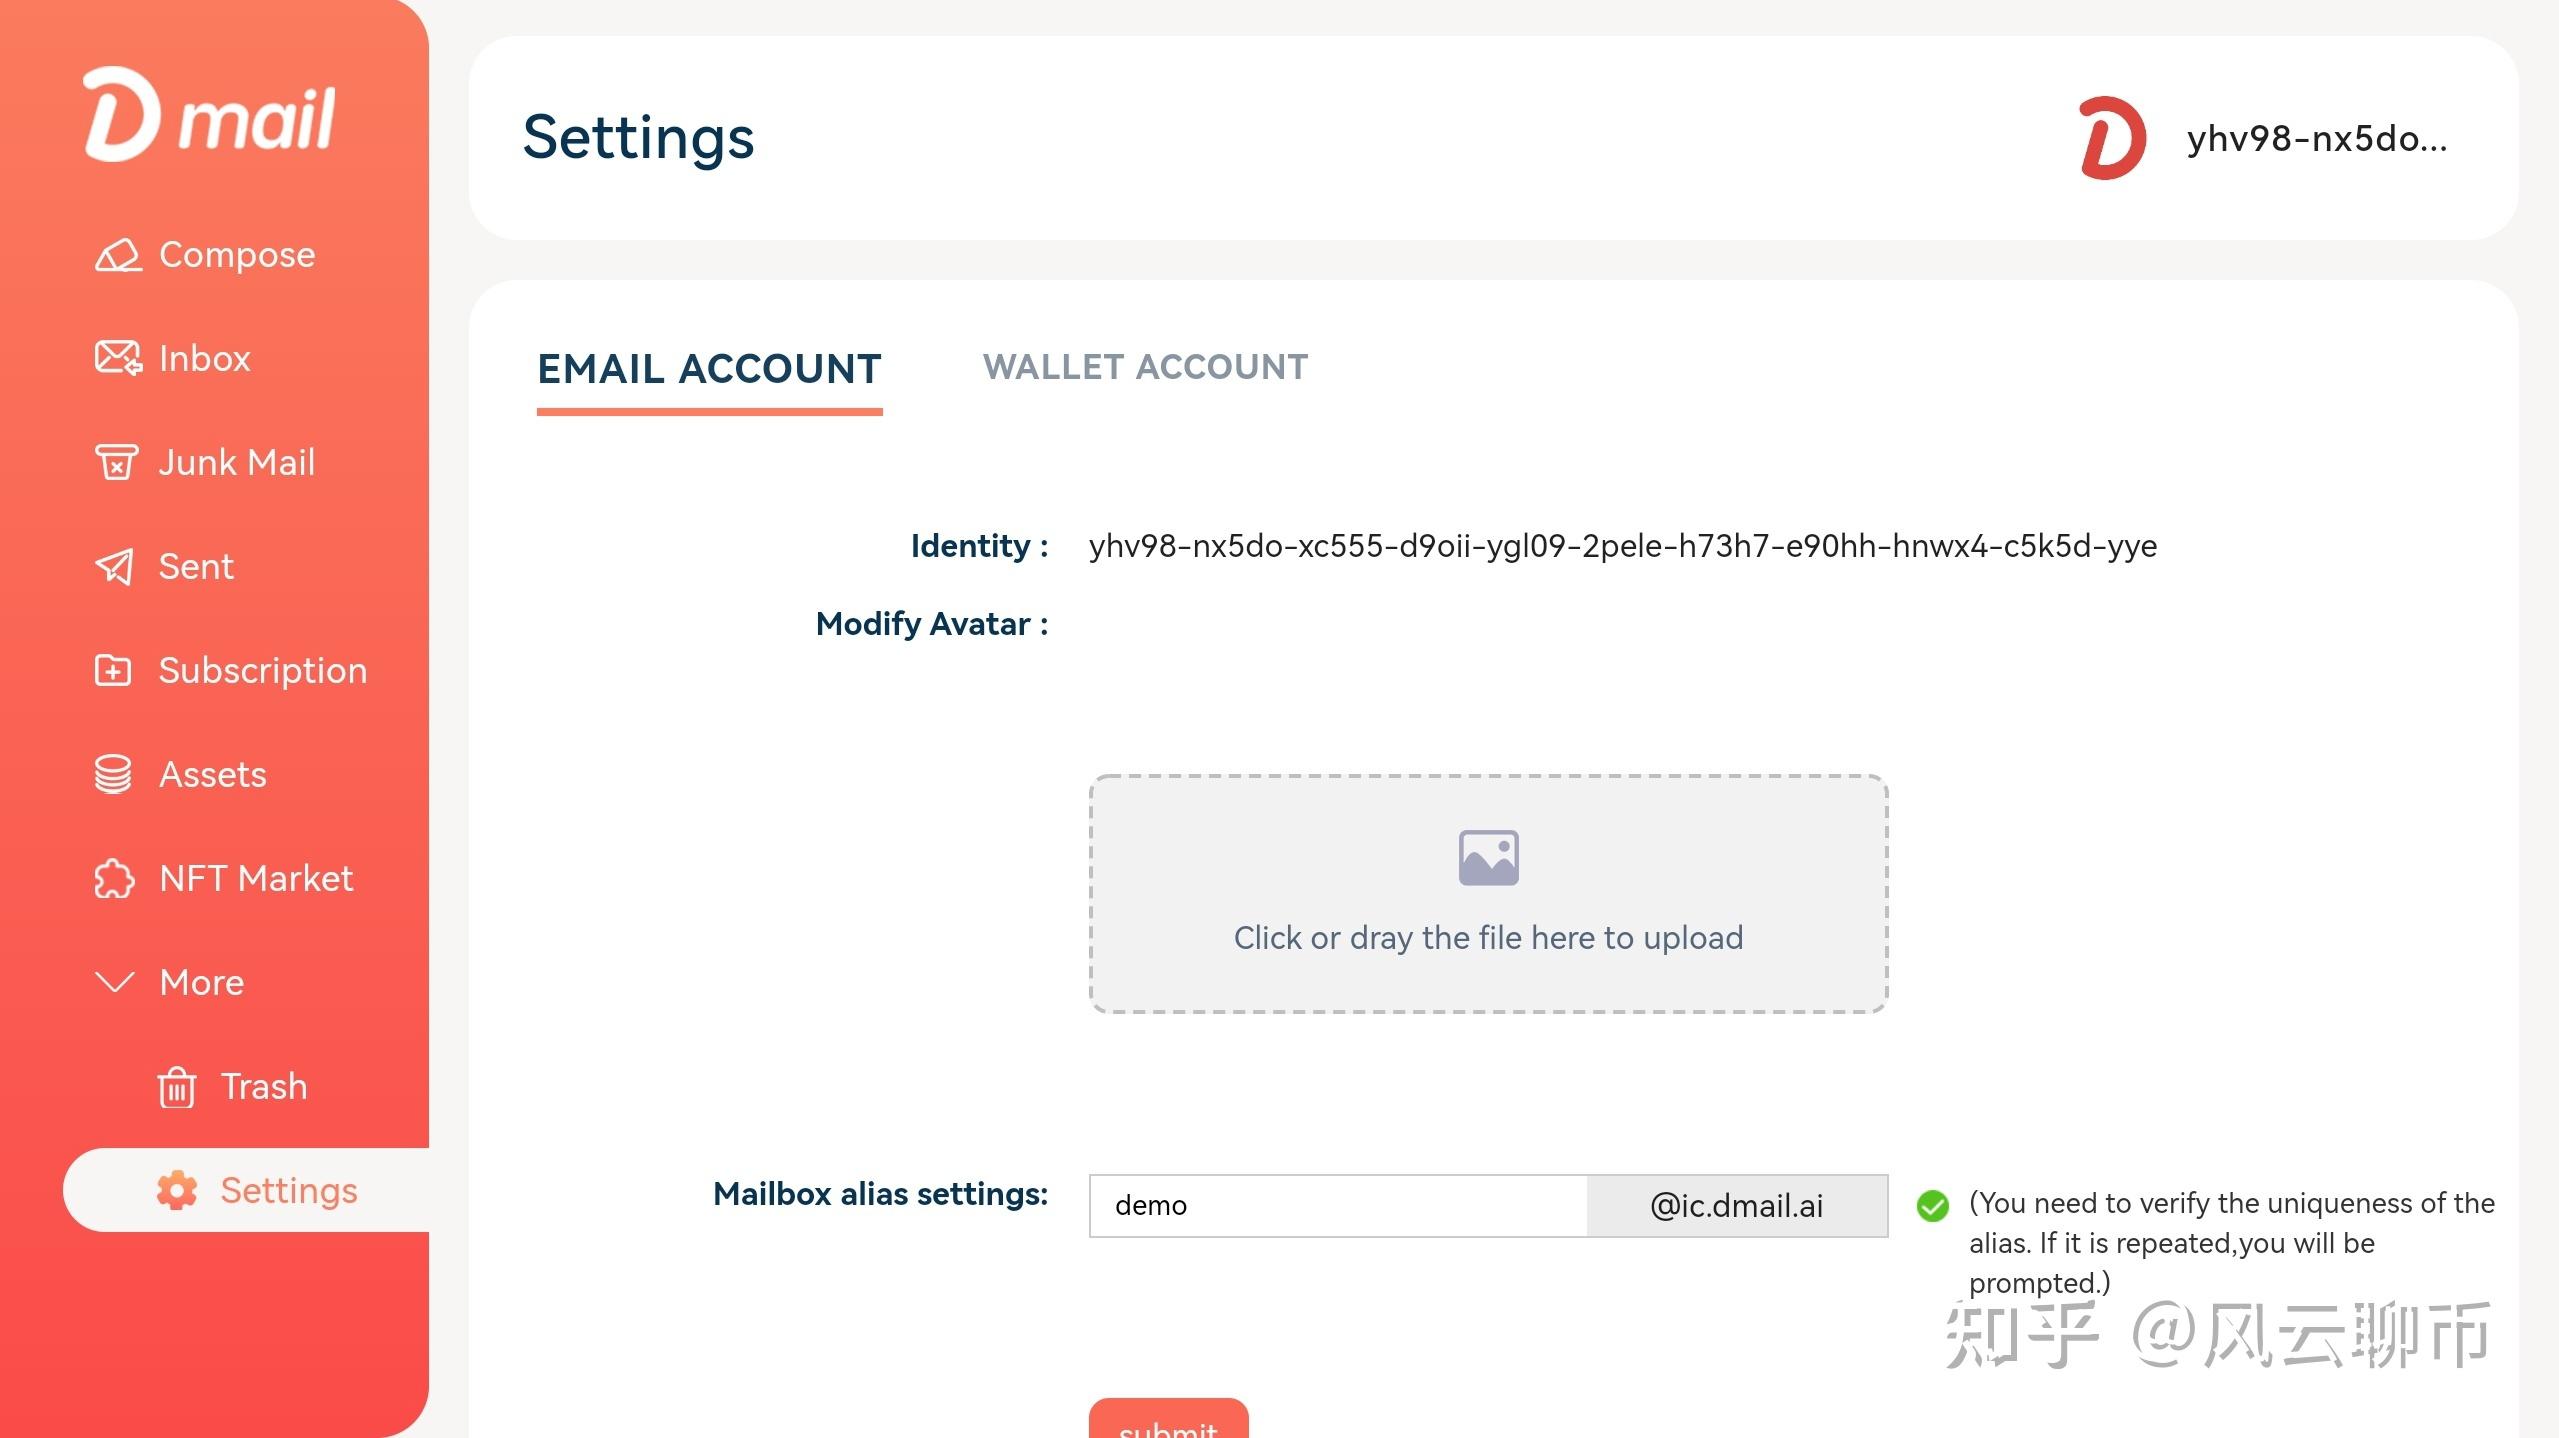The image size is (2559, 1438).
Task: Click the red D profile avatar
Action: tap(2112, 138)
